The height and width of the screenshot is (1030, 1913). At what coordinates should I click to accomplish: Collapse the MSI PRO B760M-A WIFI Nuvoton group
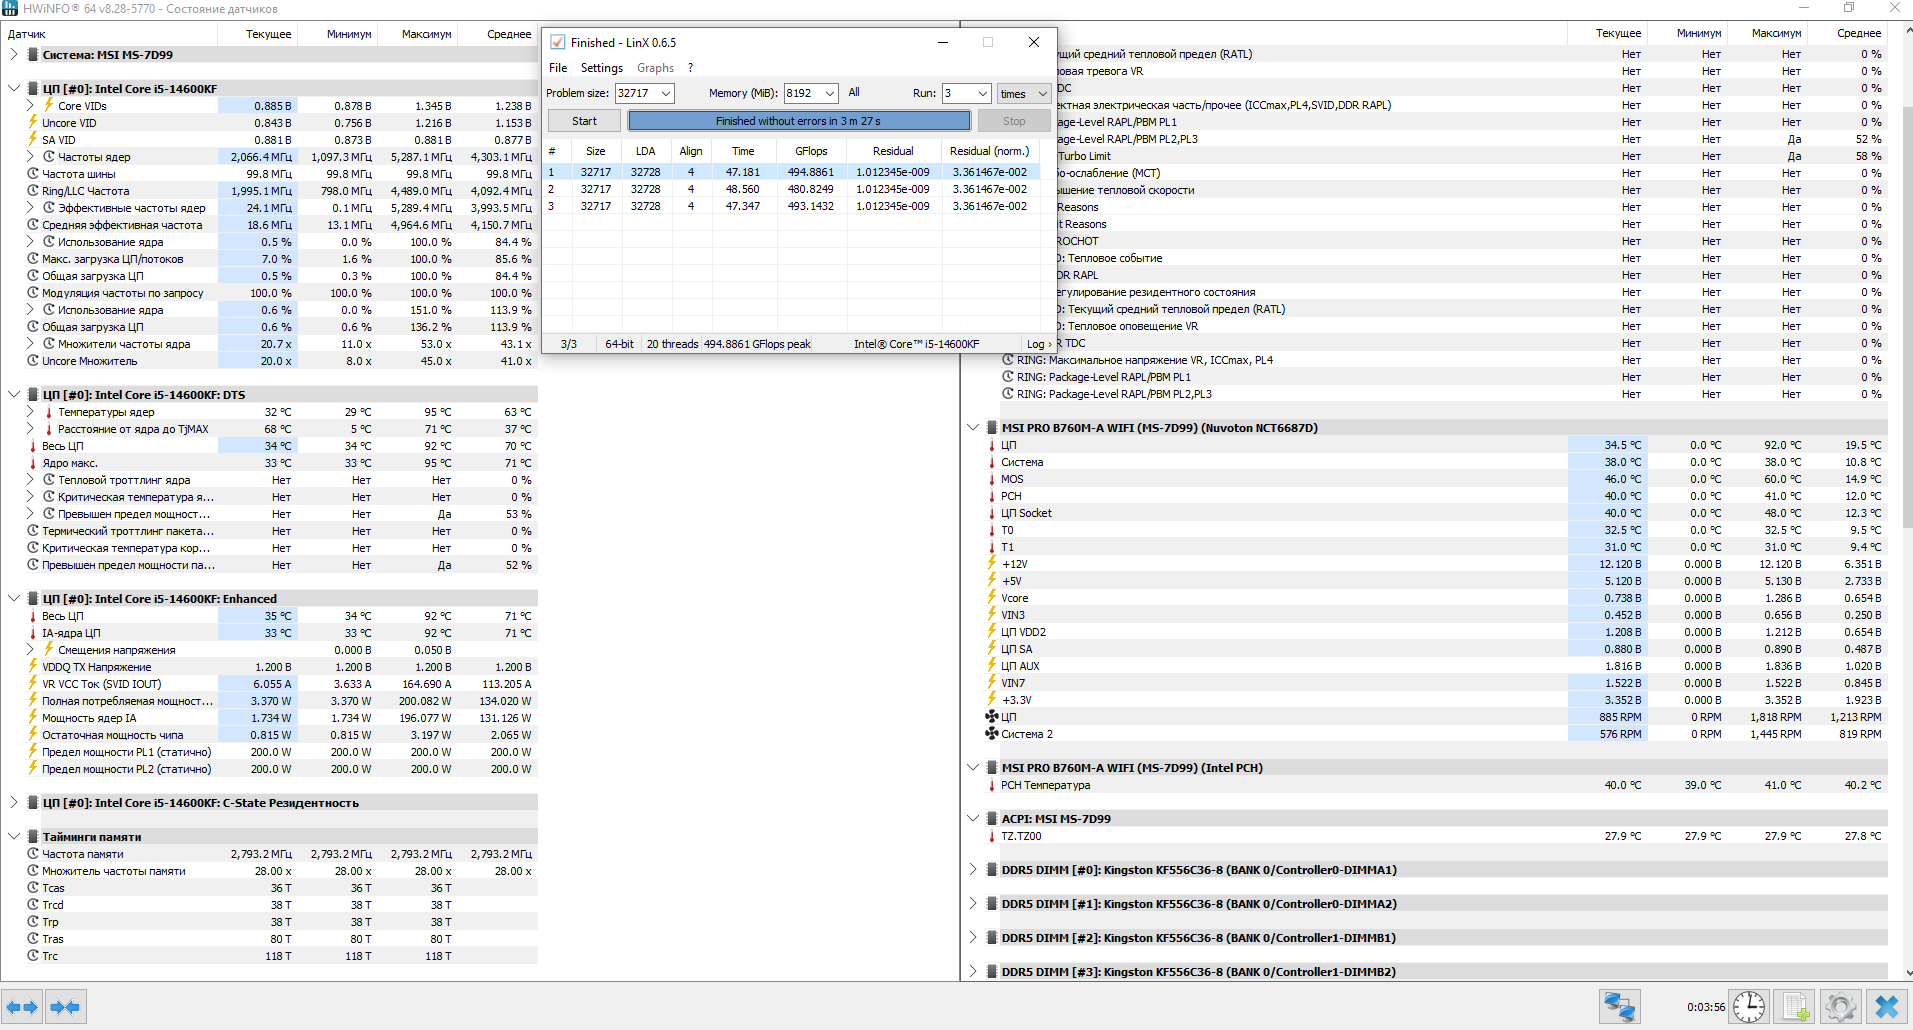973,428
